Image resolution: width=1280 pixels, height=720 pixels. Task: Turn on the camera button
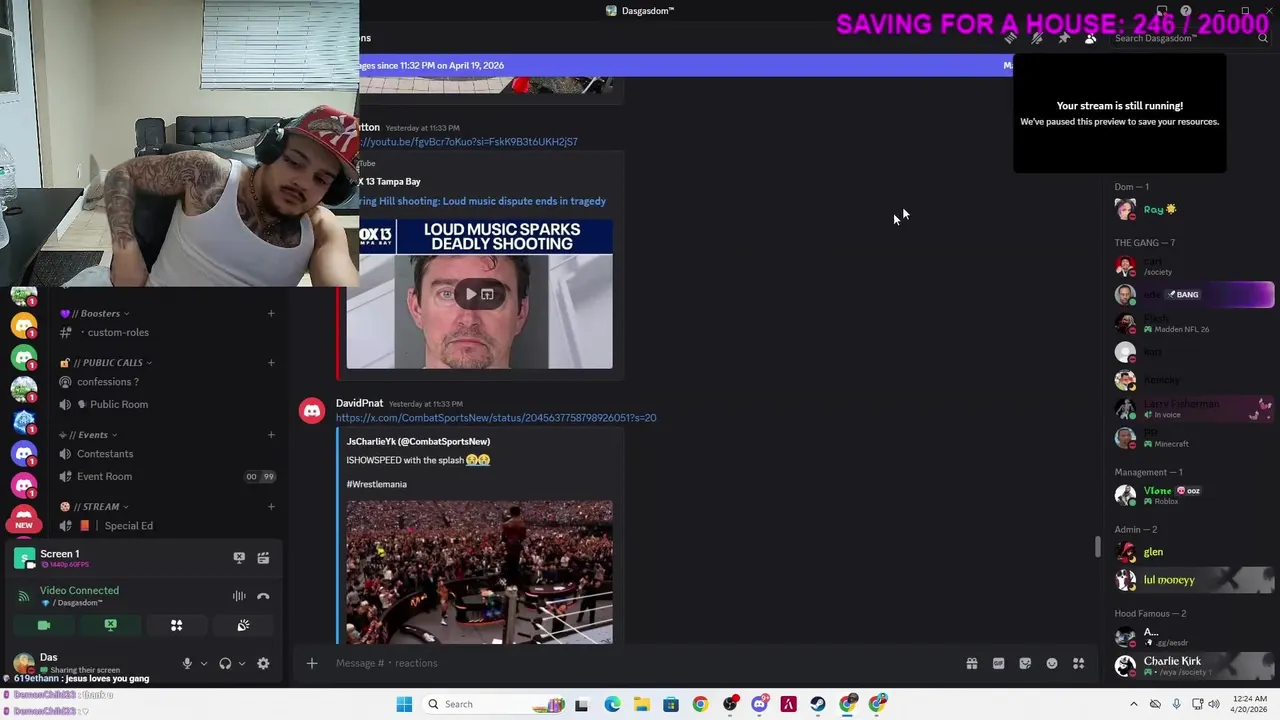pyautogui.click(x=44, y=625)
